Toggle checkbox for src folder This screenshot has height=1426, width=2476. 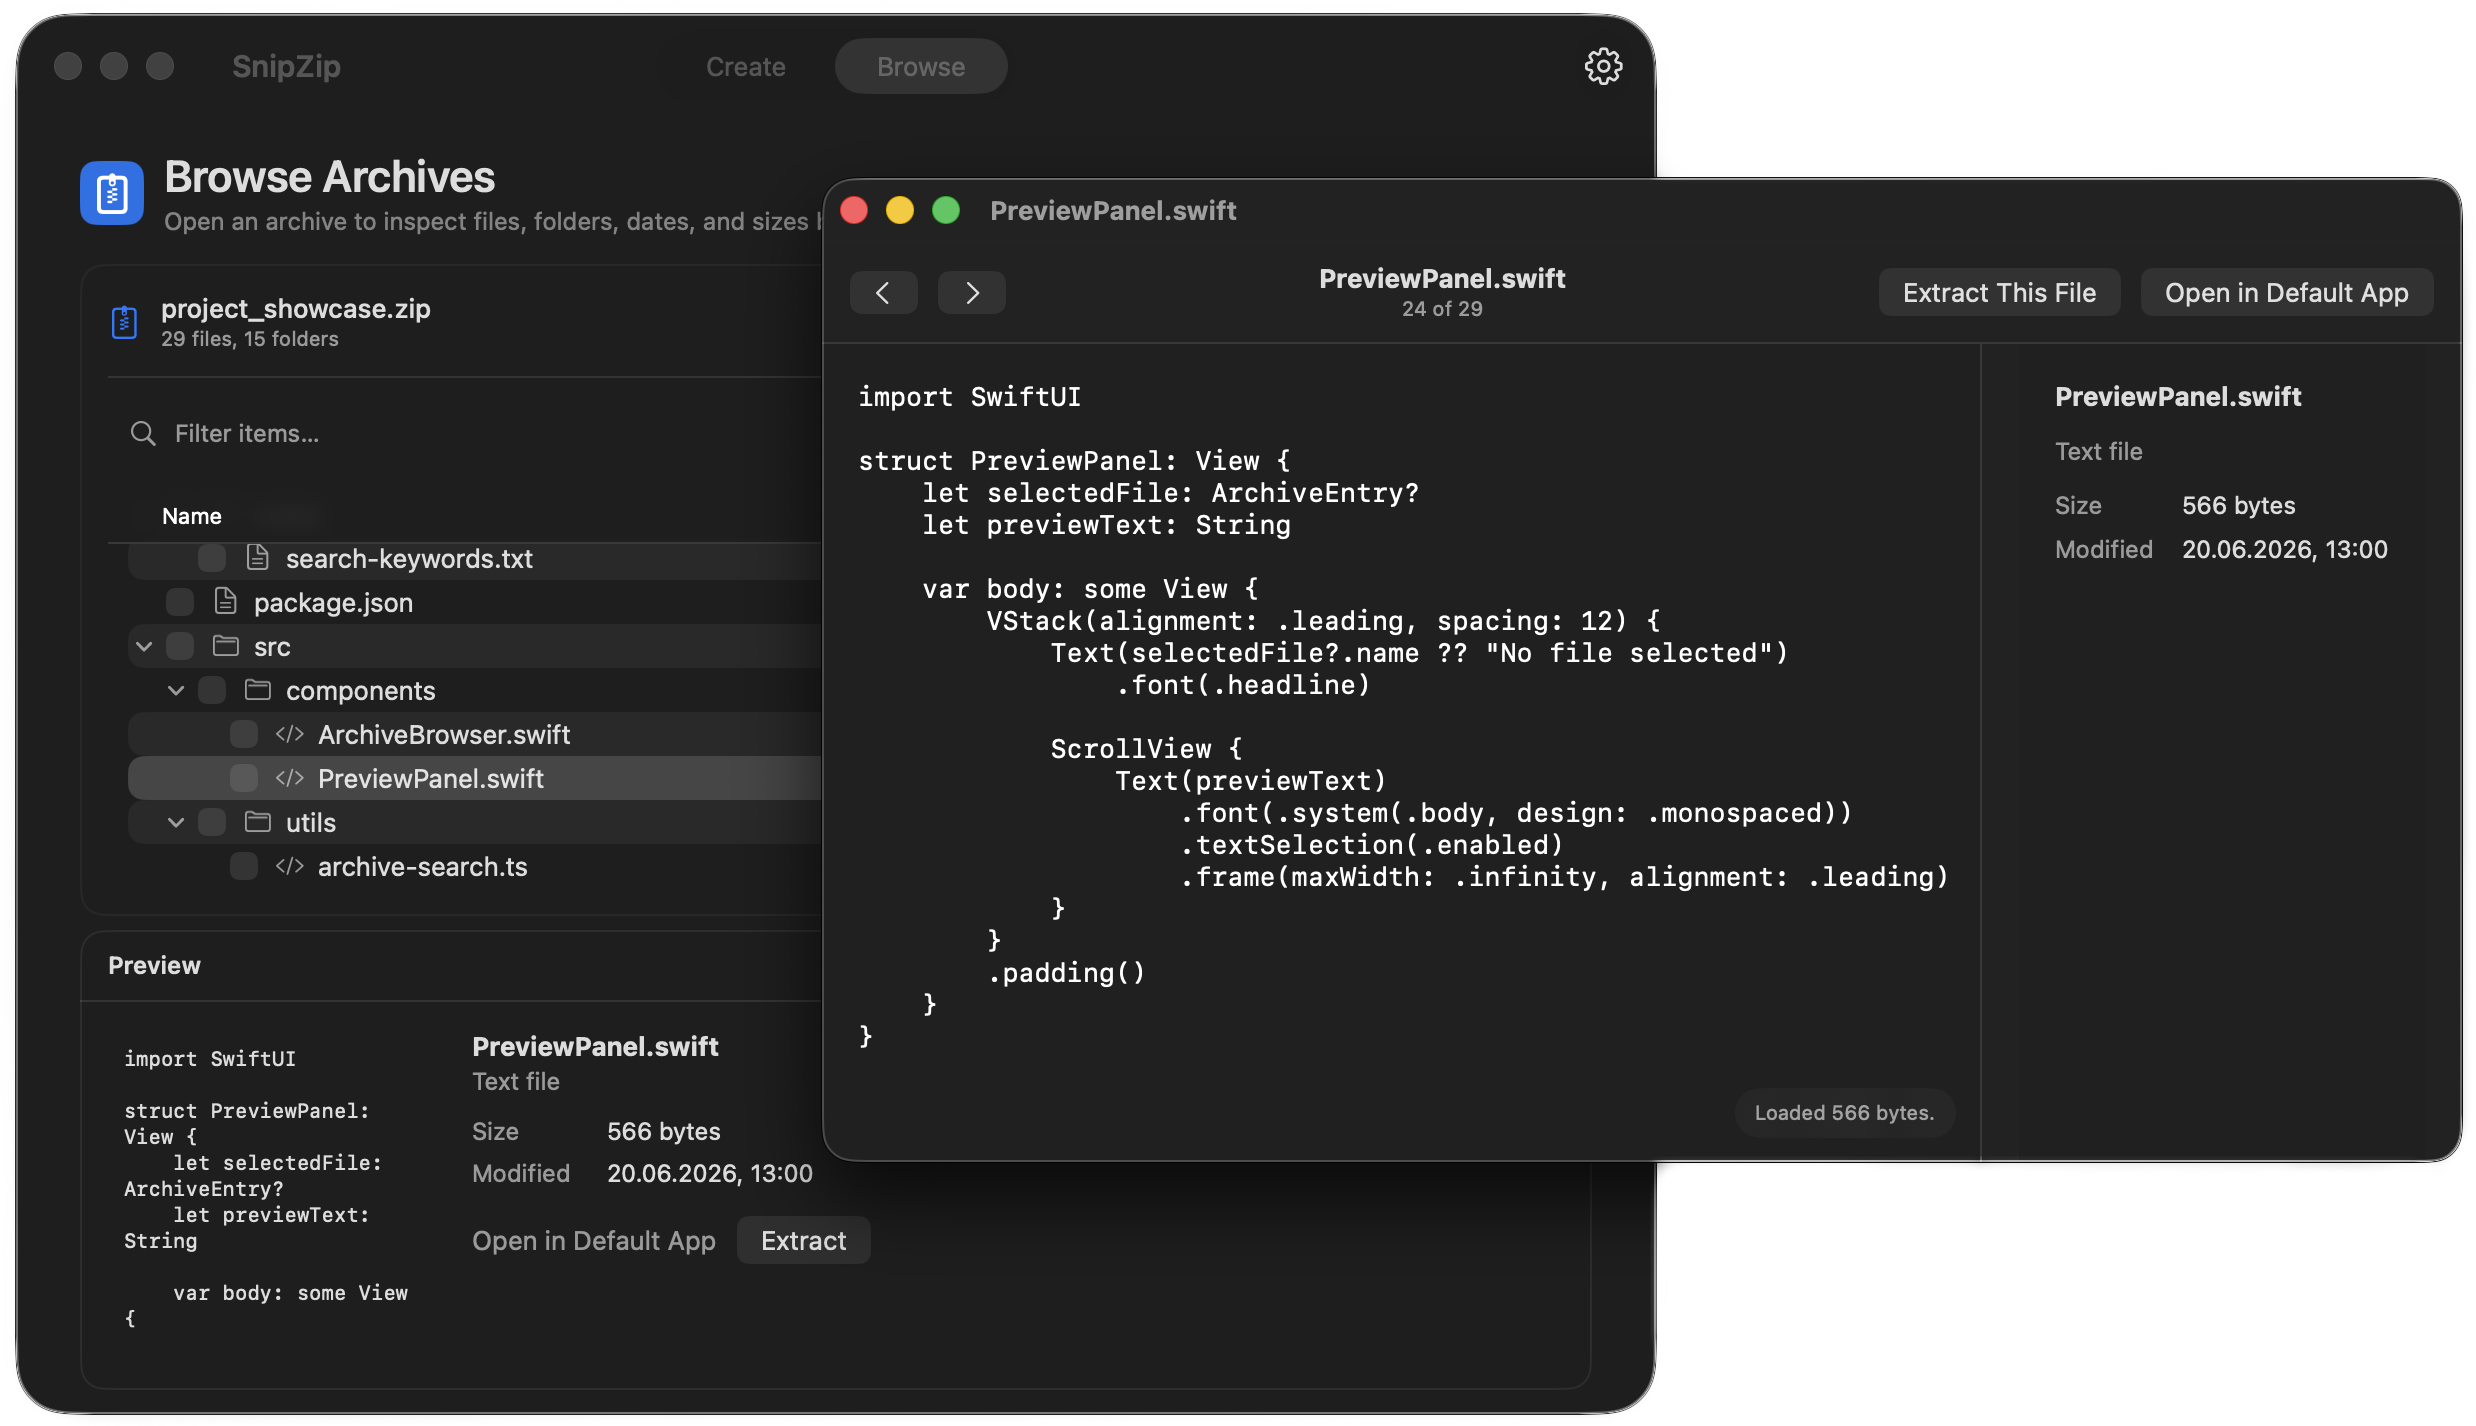coord(180,646)
